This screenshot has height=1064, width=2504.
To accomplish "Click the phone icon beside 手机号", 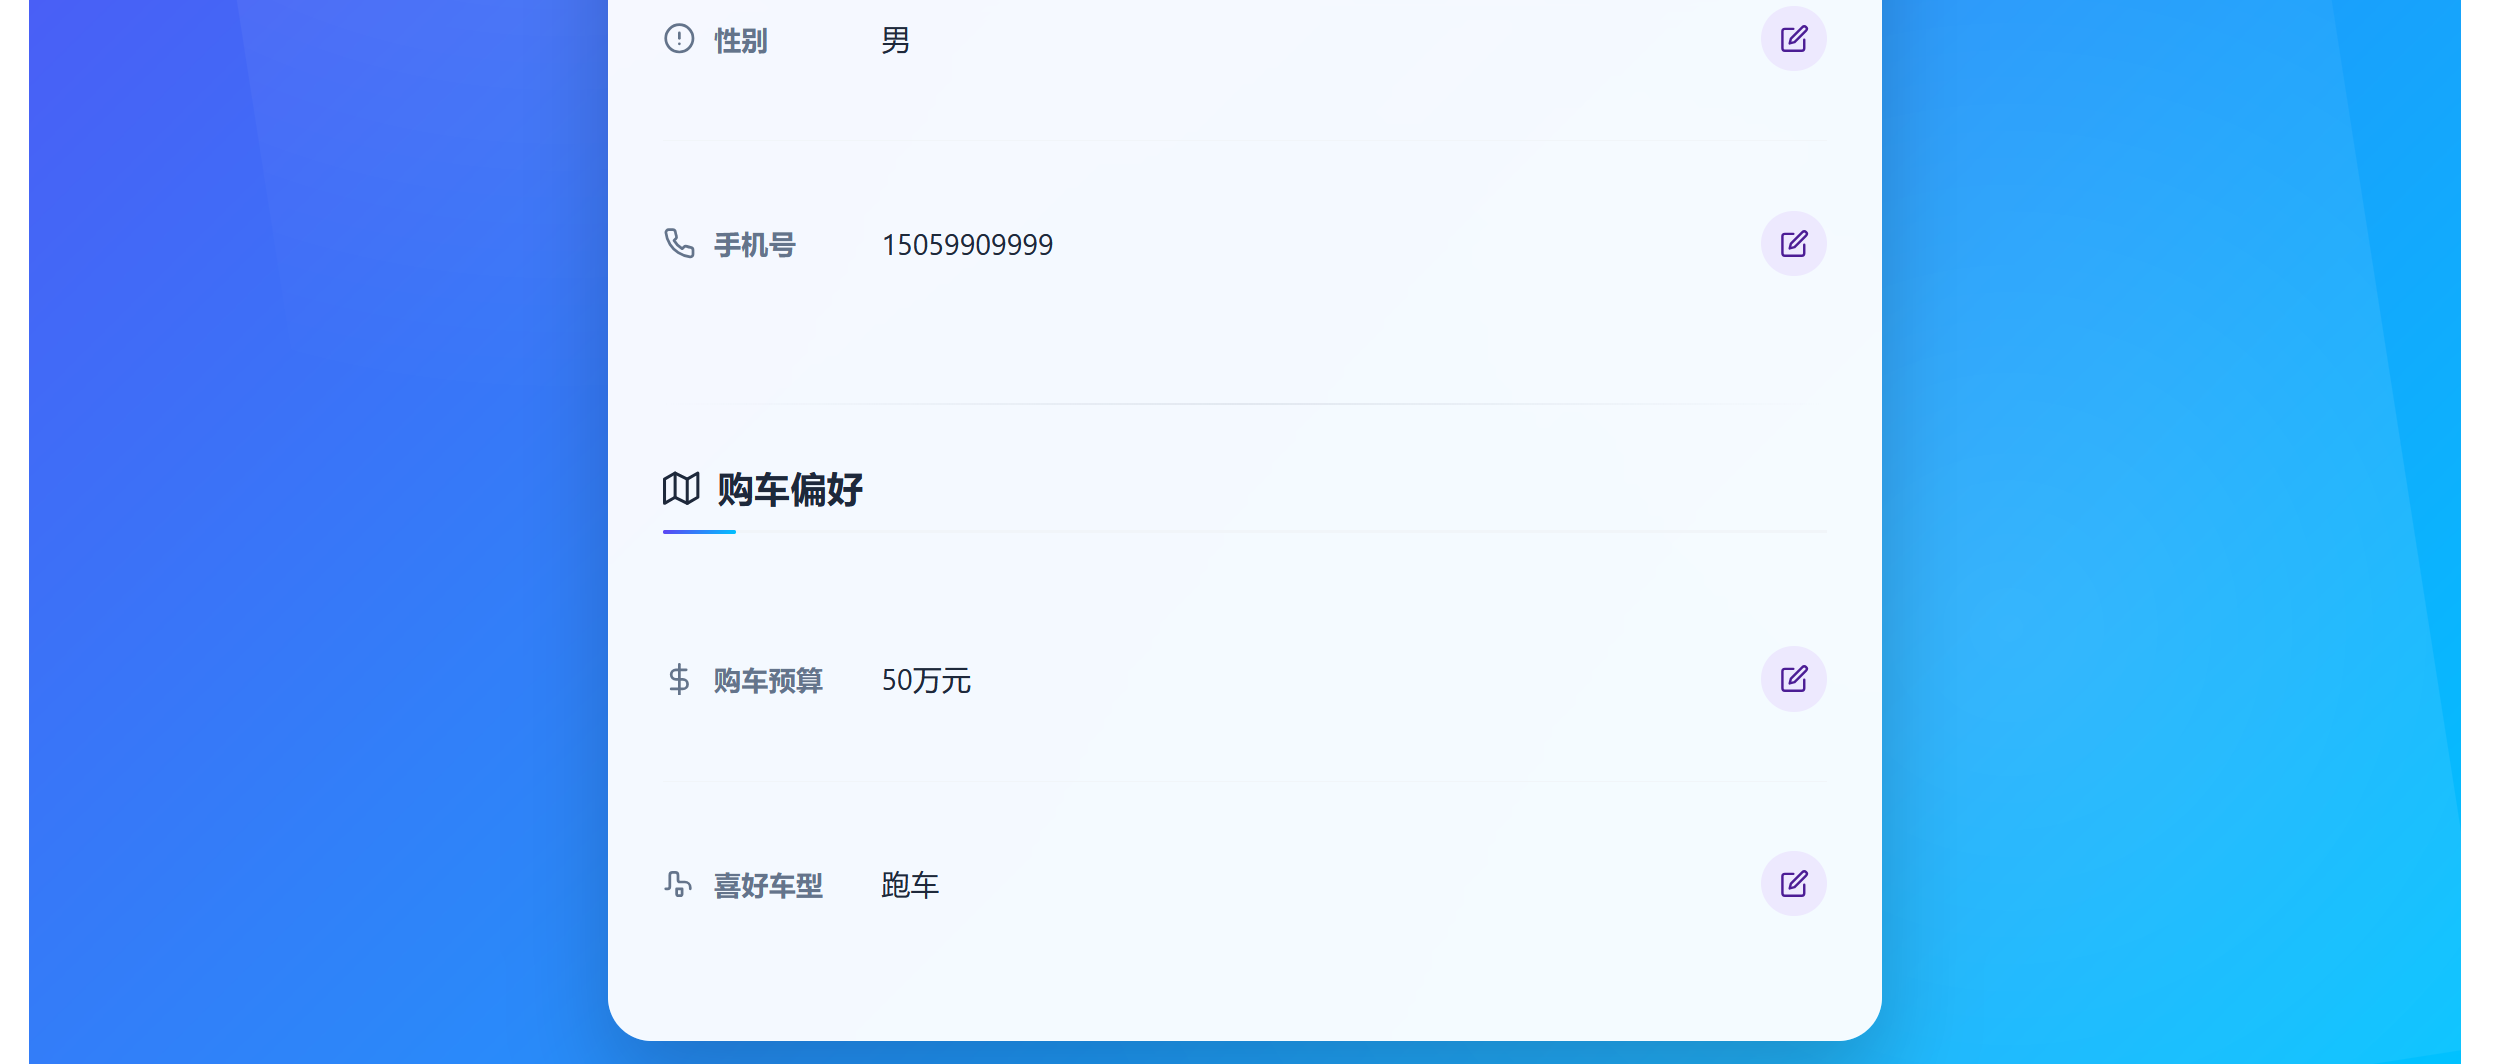I will [x=679, y=243].
